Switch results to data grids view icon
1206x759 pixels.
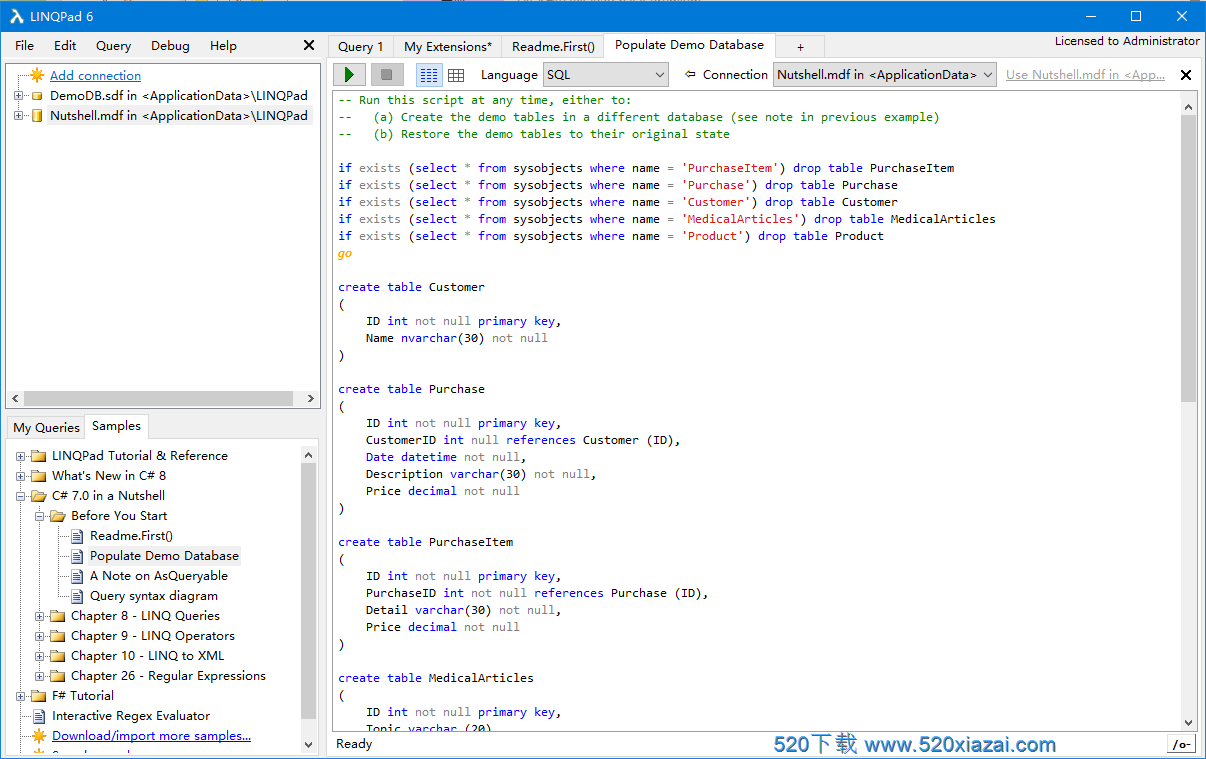click(456, 75)
